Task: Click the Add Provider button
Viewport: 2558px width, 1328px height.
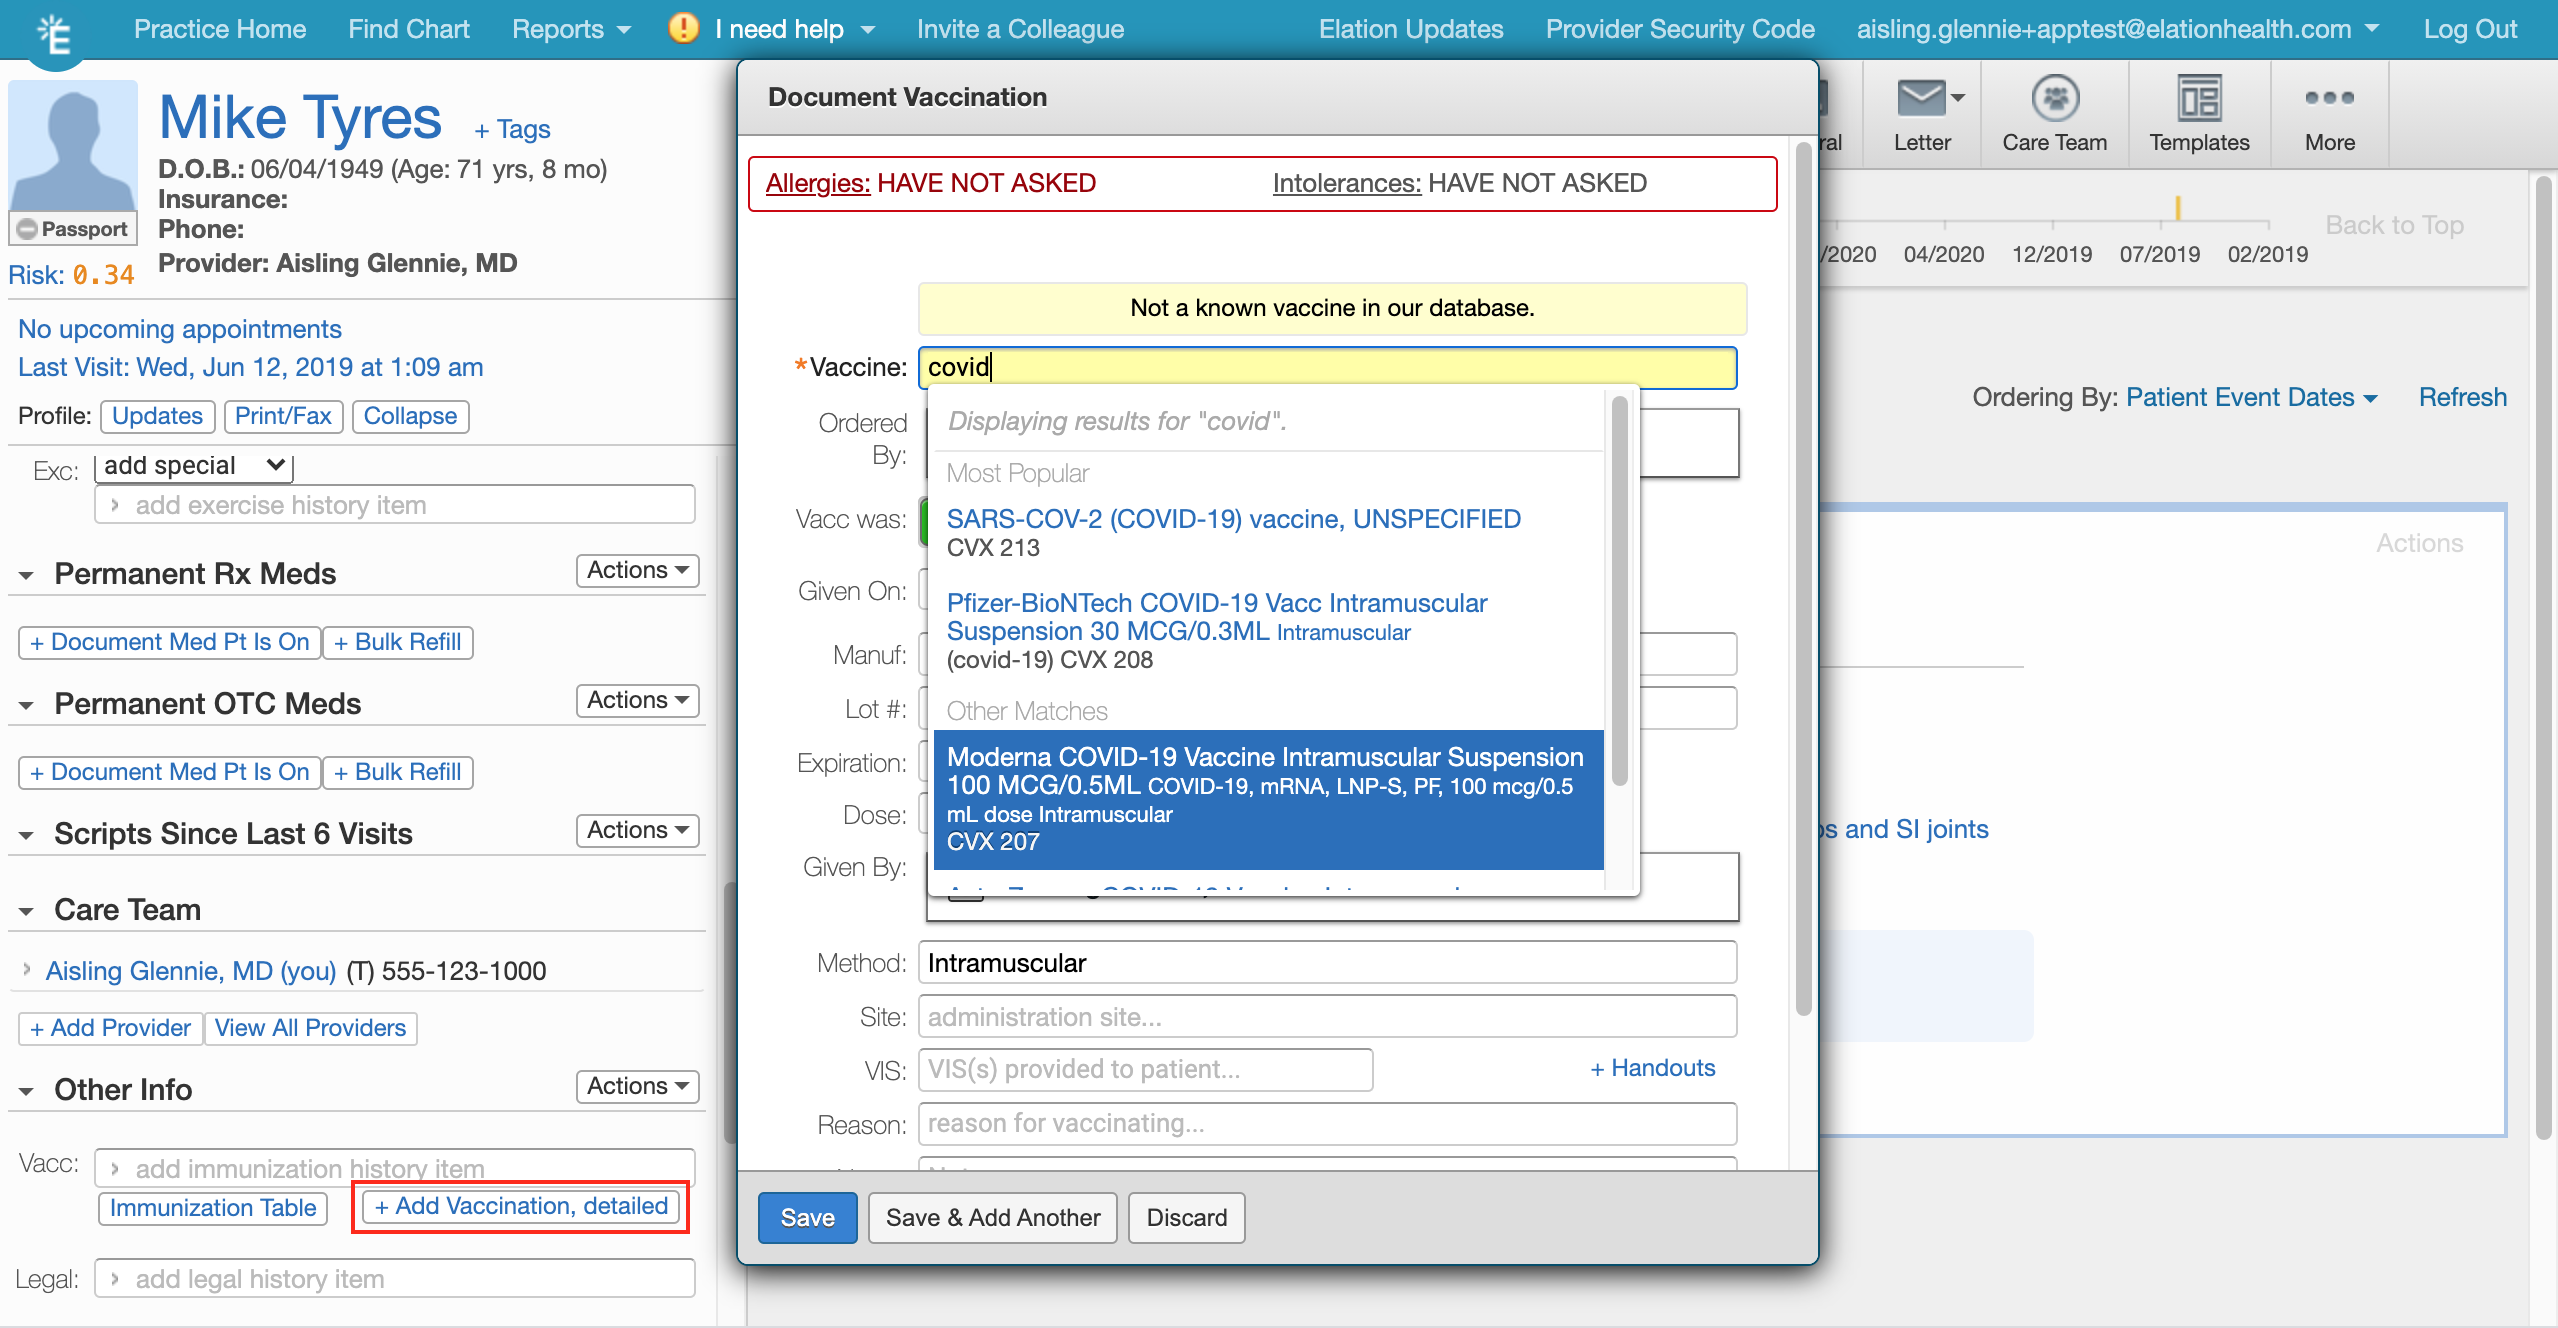Action: pos(111,1028)
